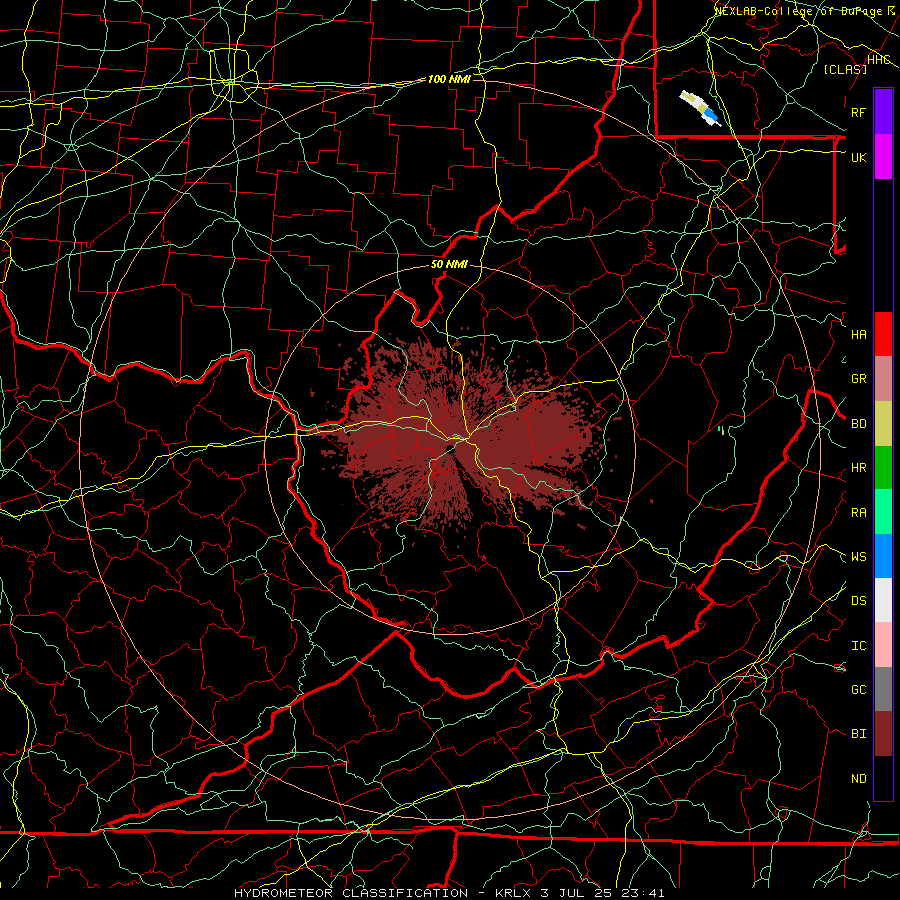Click the WS wet snow blue swatch
The height and width of the screenshot is (900, 900).
coord(883,556)
